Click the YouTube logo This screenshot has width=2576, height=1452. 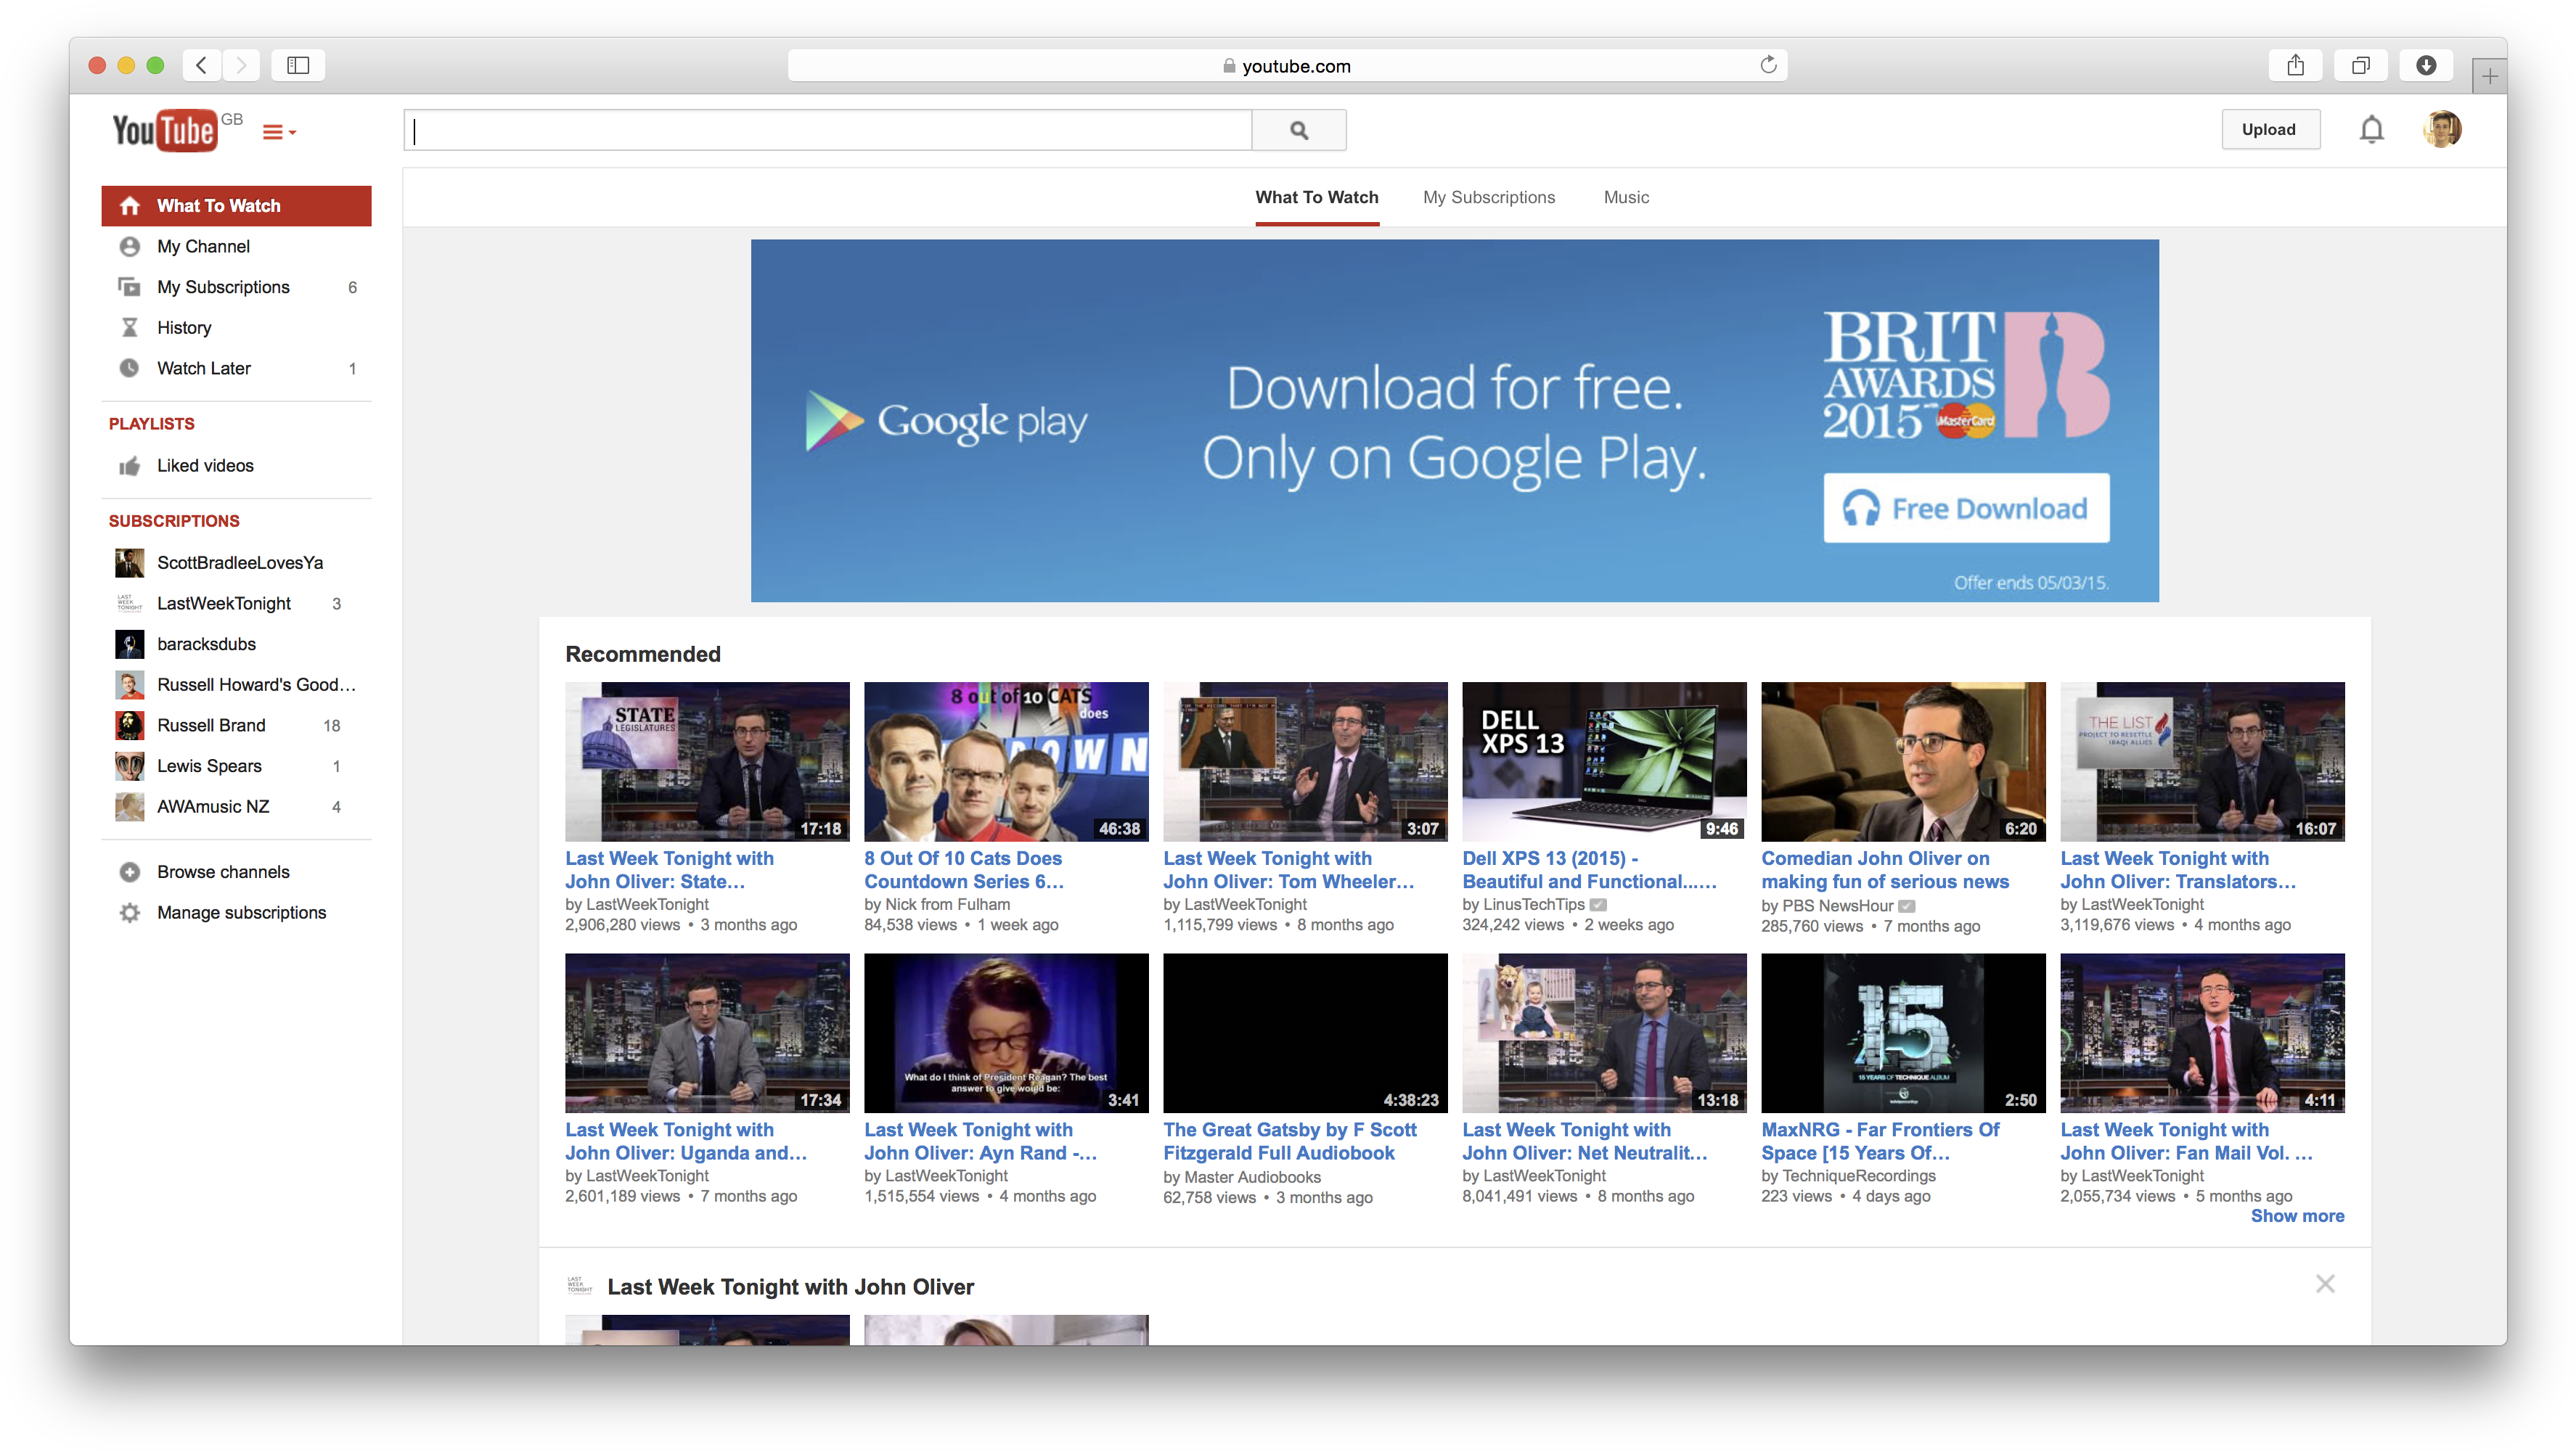pos(165,130)
